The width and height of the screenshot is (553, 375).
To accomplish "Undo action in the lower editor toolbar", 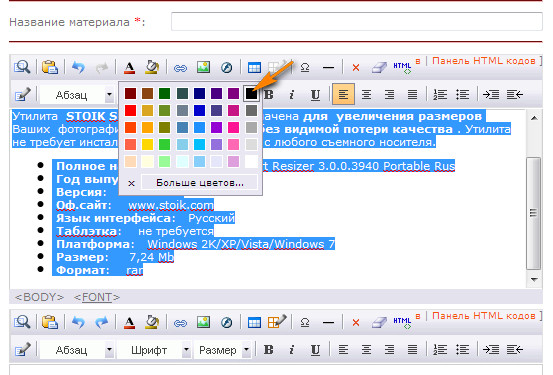I will coord(78,322).
